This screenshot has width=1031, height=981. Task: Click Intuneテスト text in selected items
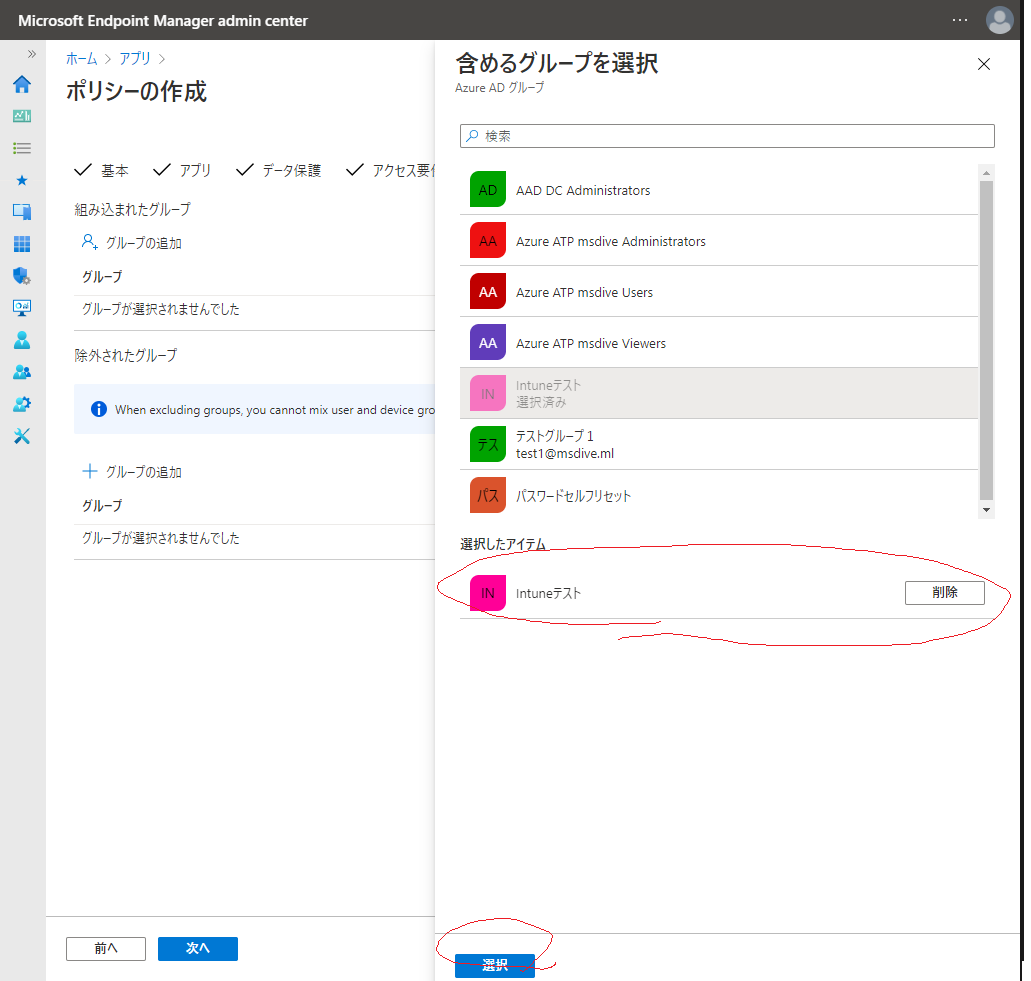pos(548,593)
